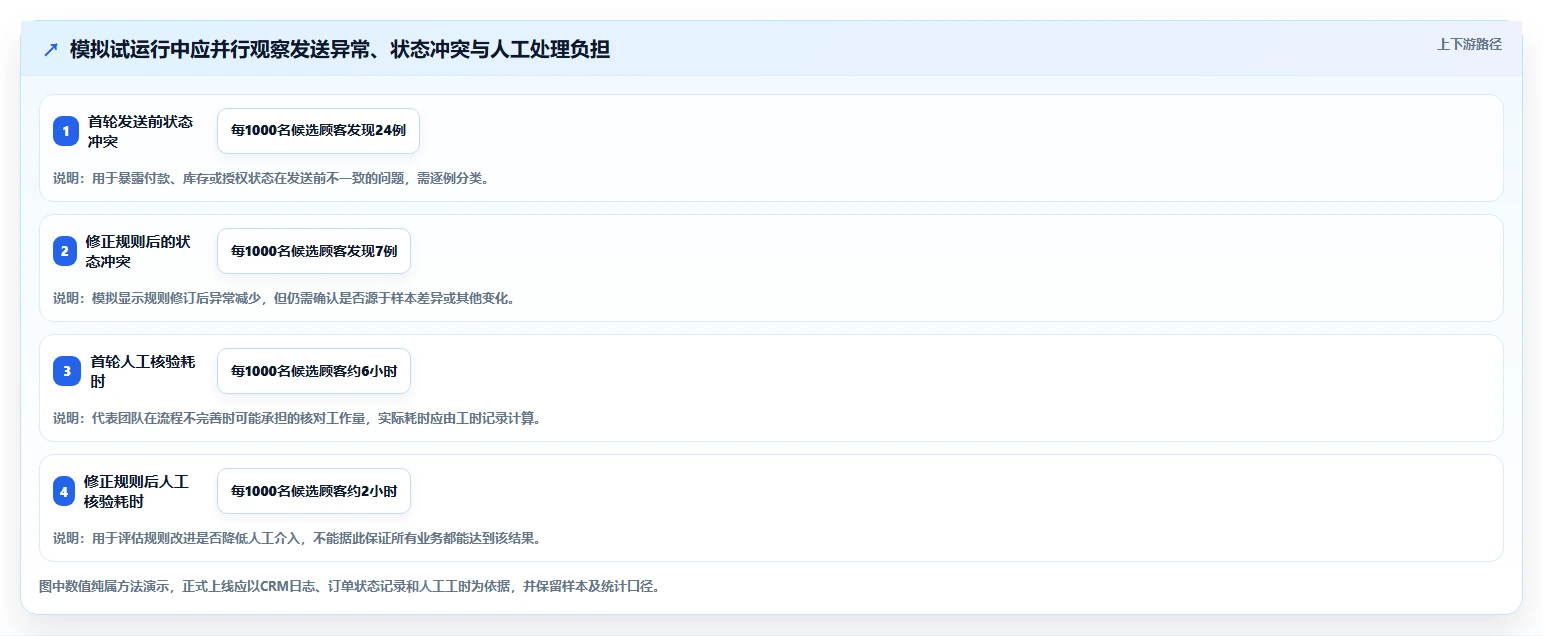Click the note starting 说明：模拟显示规则修订后

tap(284, 298)
